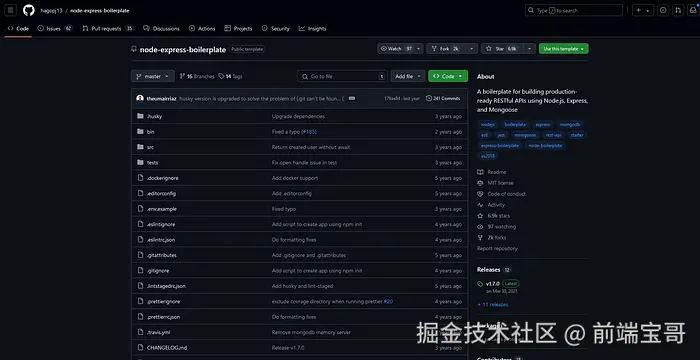700x360 pixels.
Task: Open theumairriaz author avatar
Action: click(140, 98)
